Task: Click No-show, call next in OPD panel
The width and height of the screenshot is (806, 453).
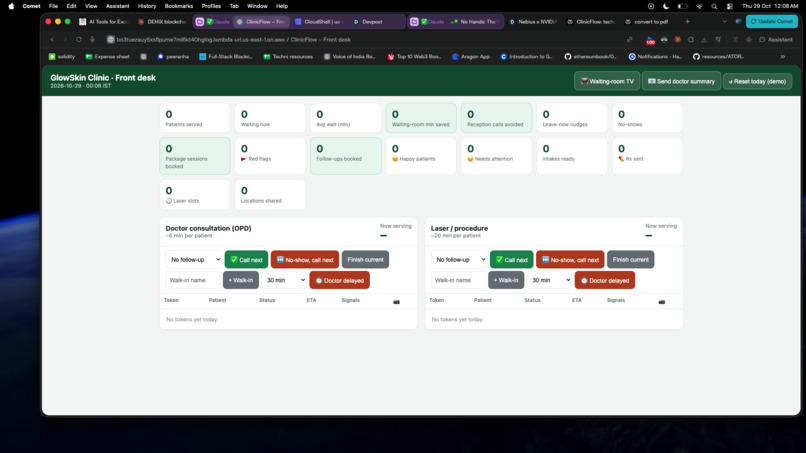Action: [x=305, y=260]
